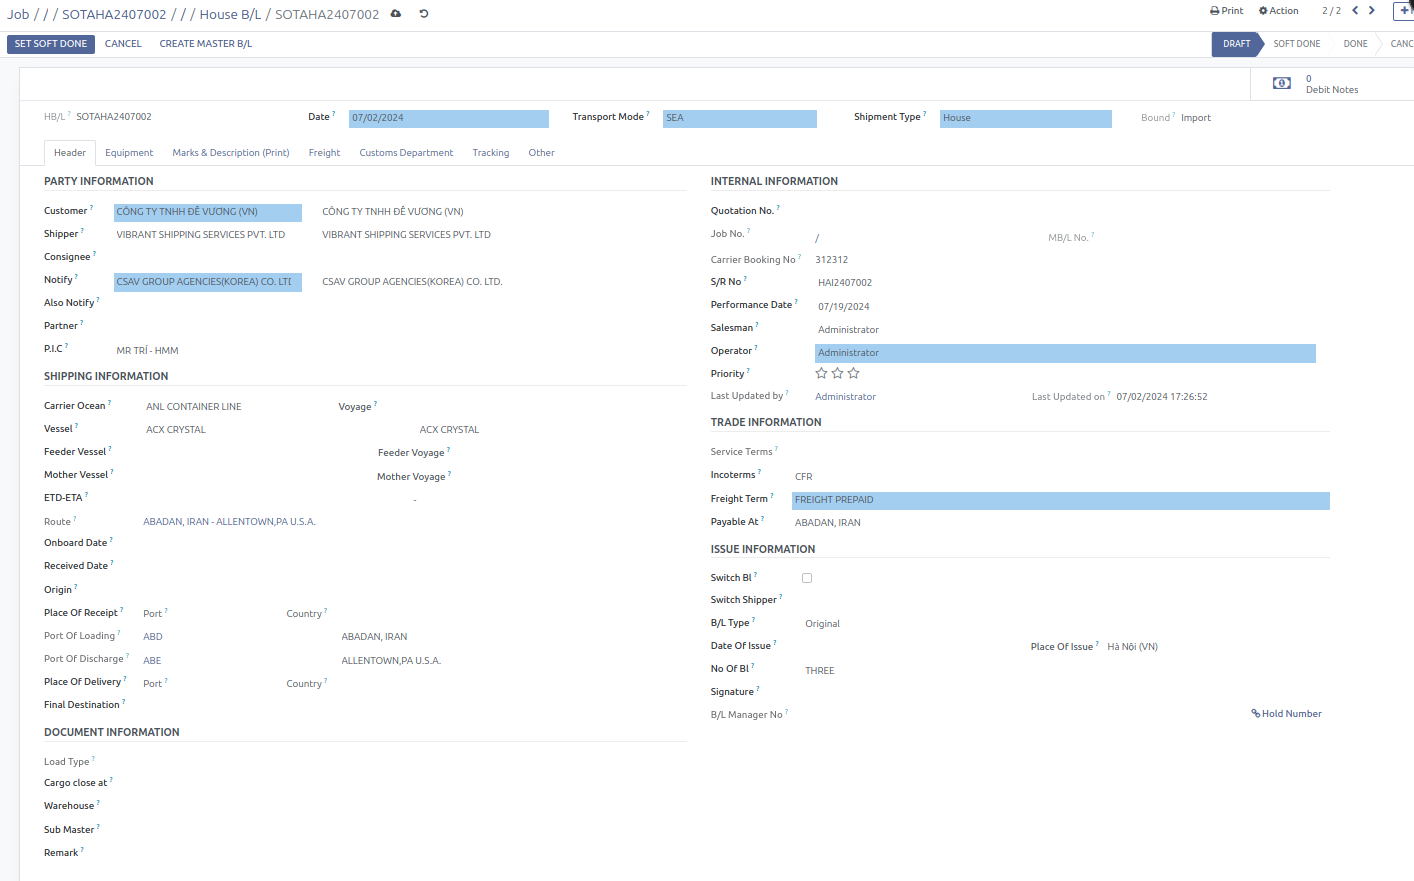Go to next record with right chevron
Image resolution: width=1414 pixels, height=881 pixels.
[x=1372, y=11]
